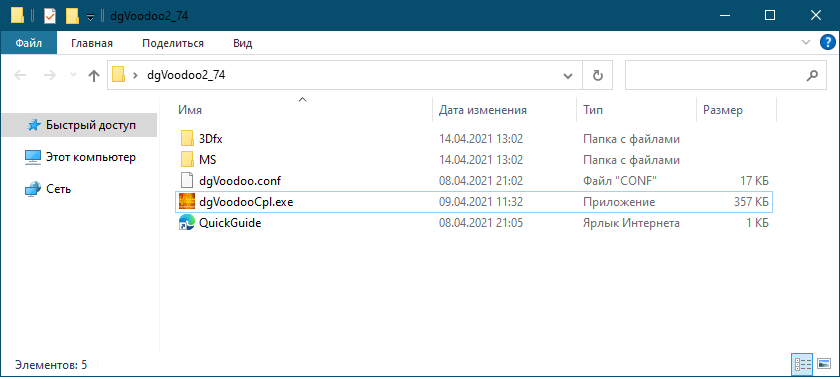Image resolution: width=840 pixels, height=377 pixels.
Task: Click the Приложение type cell
Action: tap(619, 202)
